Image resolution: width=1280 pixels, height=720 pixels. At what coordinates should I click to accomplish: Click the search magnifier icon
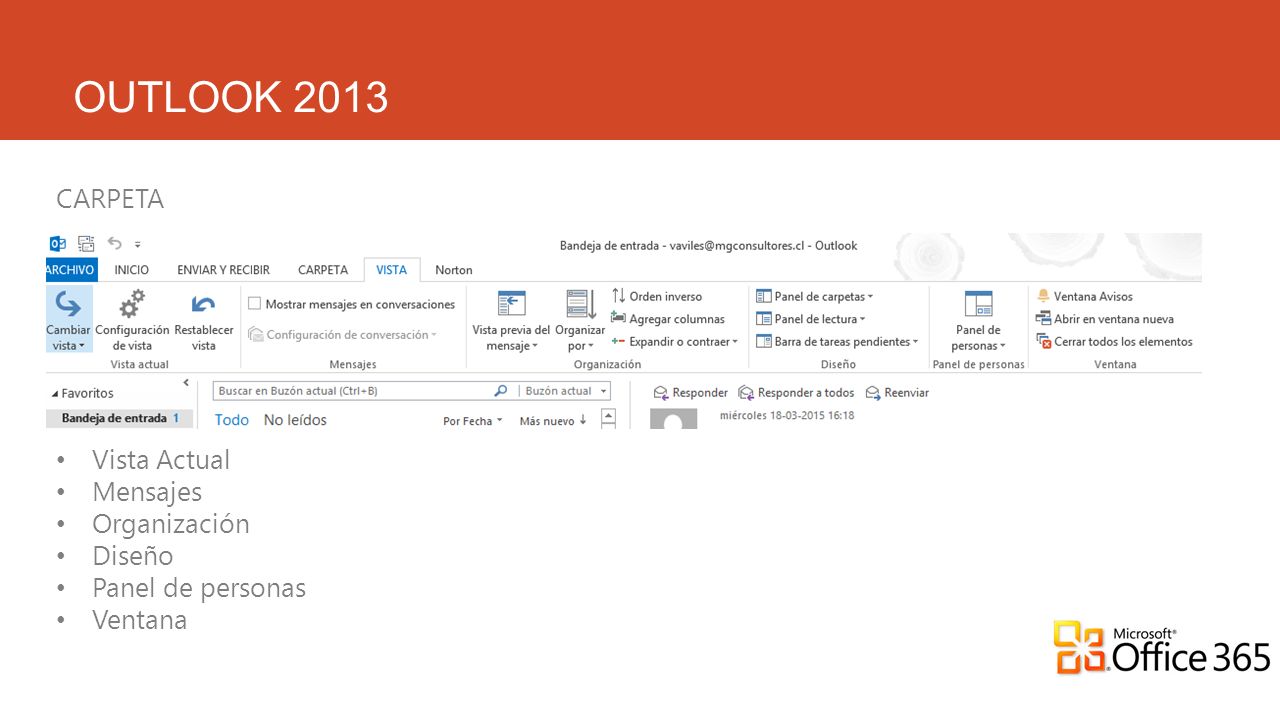[x=501, y=391]
